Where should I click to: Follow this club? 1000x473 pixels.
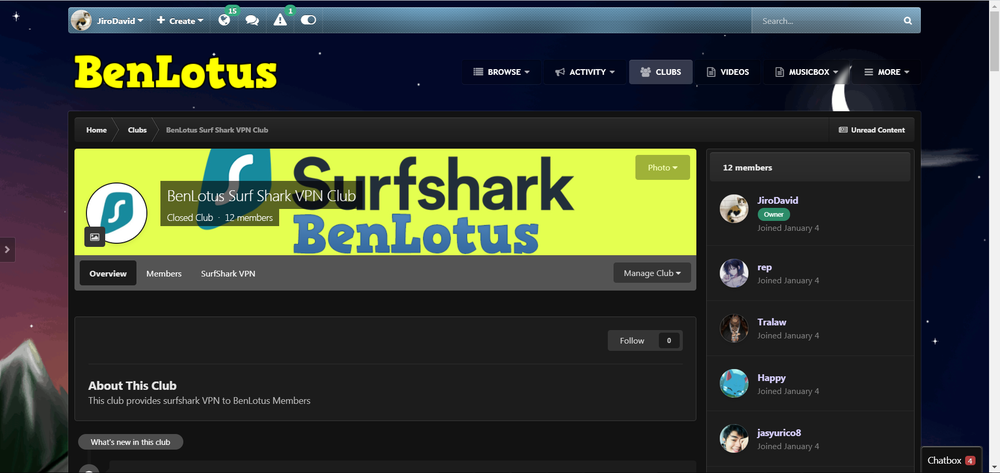pyautogui.click(x=632, y=341)
